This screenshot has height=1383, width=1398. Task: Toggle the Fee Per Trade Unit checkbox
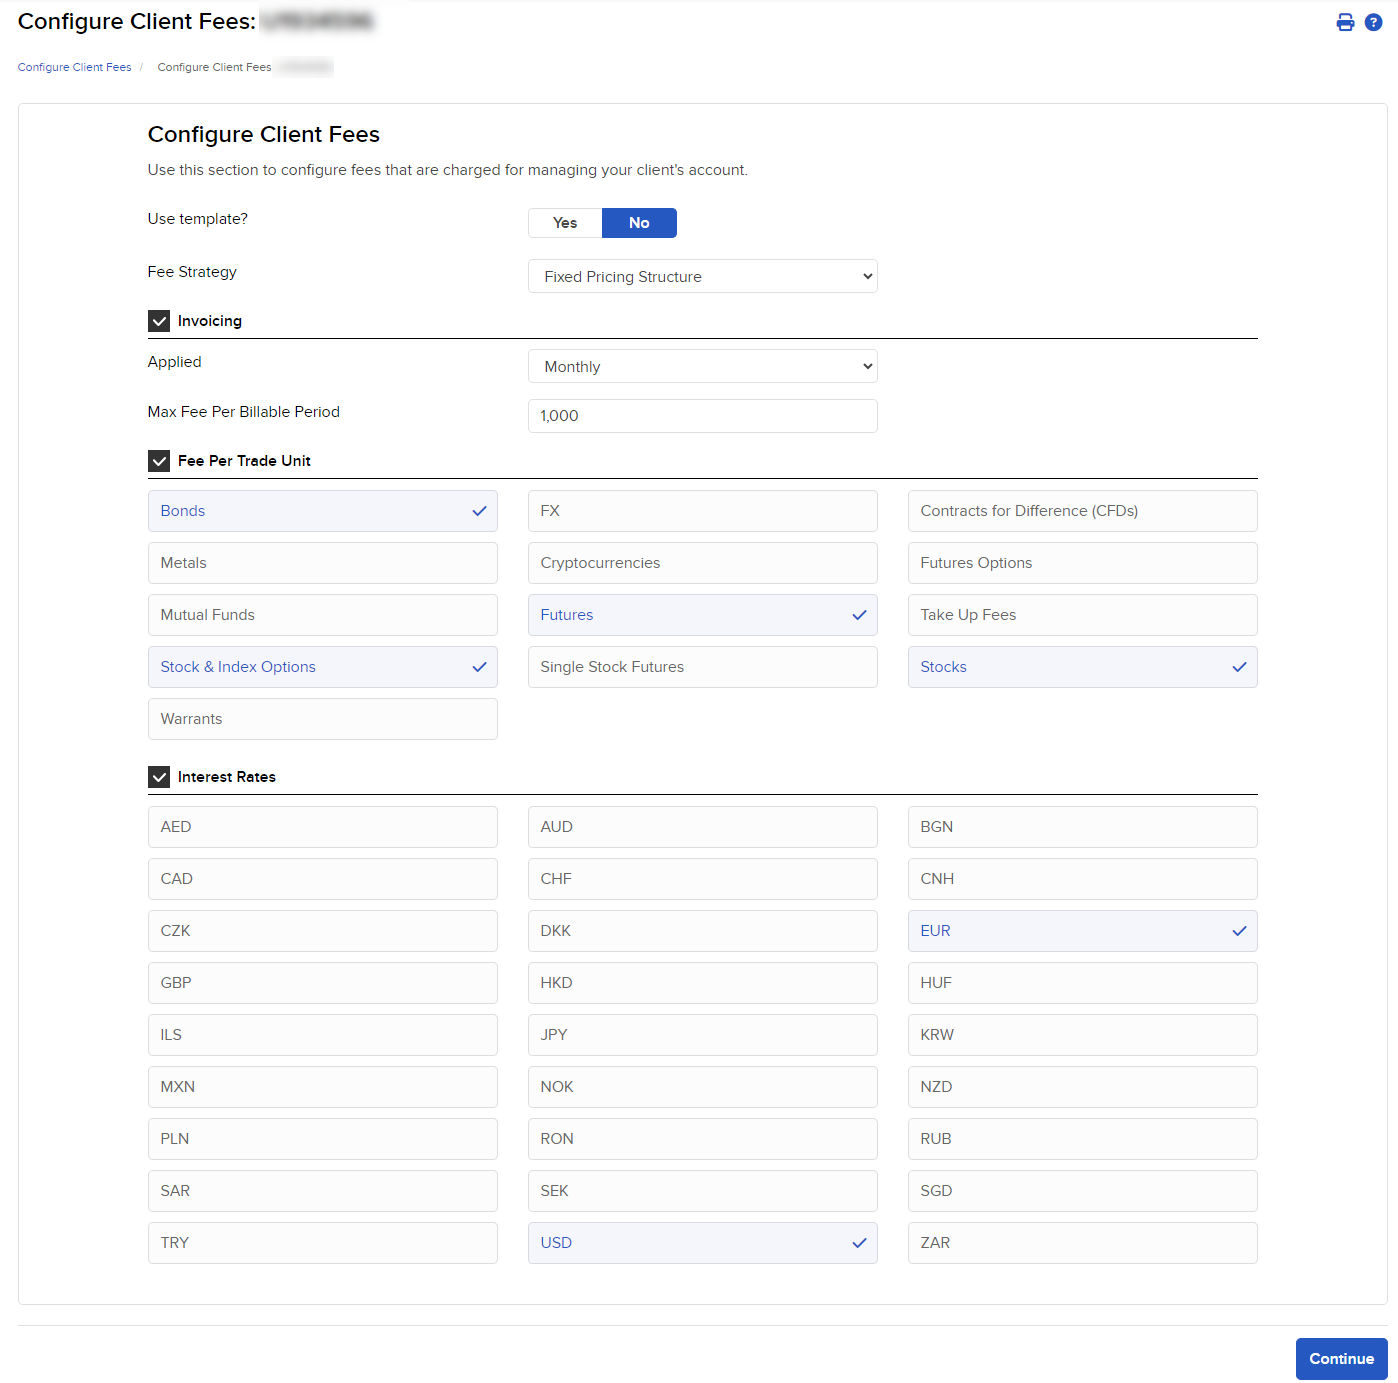(x=159, y=461)
